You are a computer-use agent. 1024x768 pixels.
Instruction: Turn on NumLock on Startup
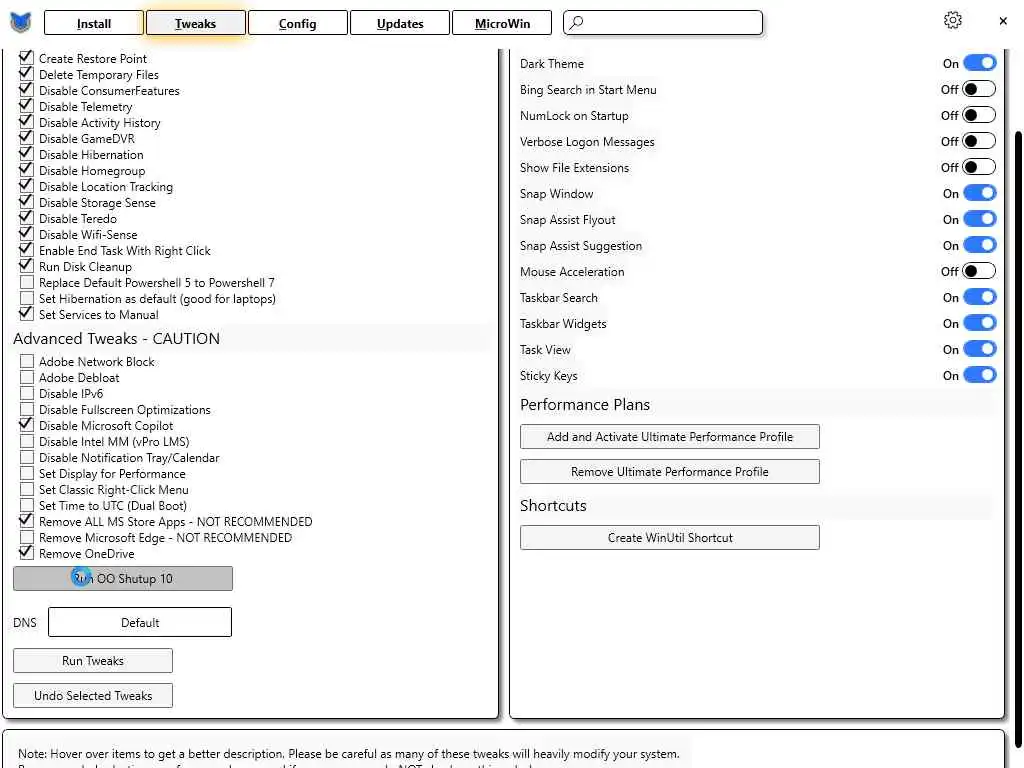pos(980,115)
